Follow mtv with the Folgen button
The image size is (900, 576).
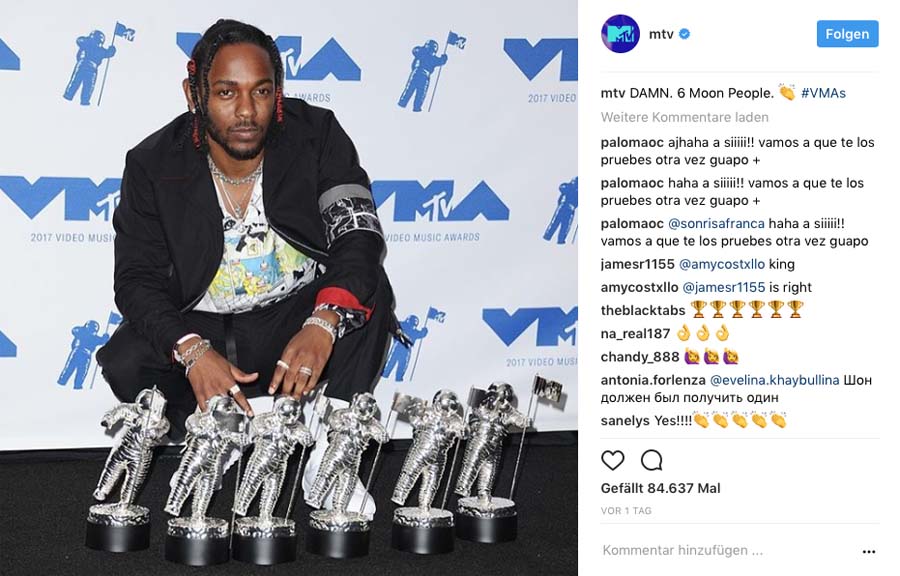tap(847, 34)
